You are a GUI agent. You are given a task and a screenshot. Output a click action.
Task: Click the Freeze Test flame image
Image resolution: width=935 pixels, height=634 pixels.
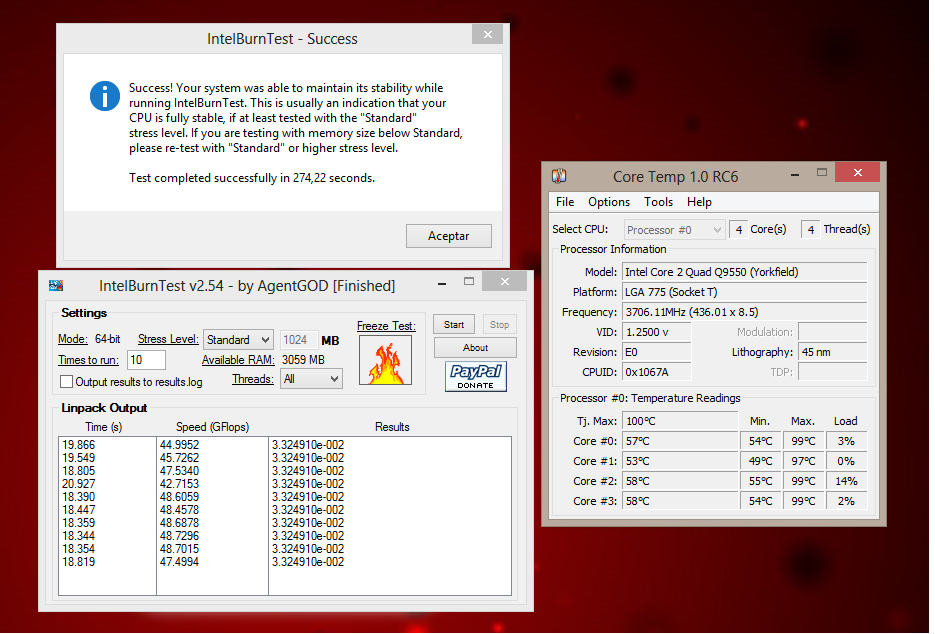click(385, 360)
